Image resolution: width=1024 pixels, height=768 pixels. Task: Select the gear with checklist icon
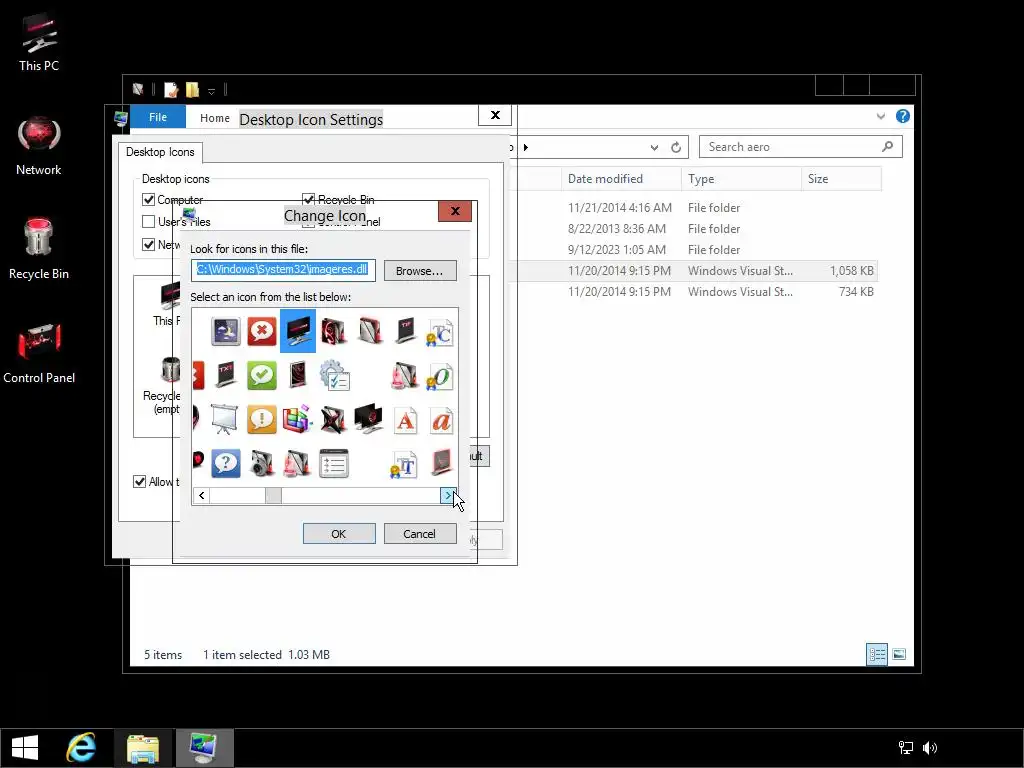pyautogui.click(x=334, y=376)
